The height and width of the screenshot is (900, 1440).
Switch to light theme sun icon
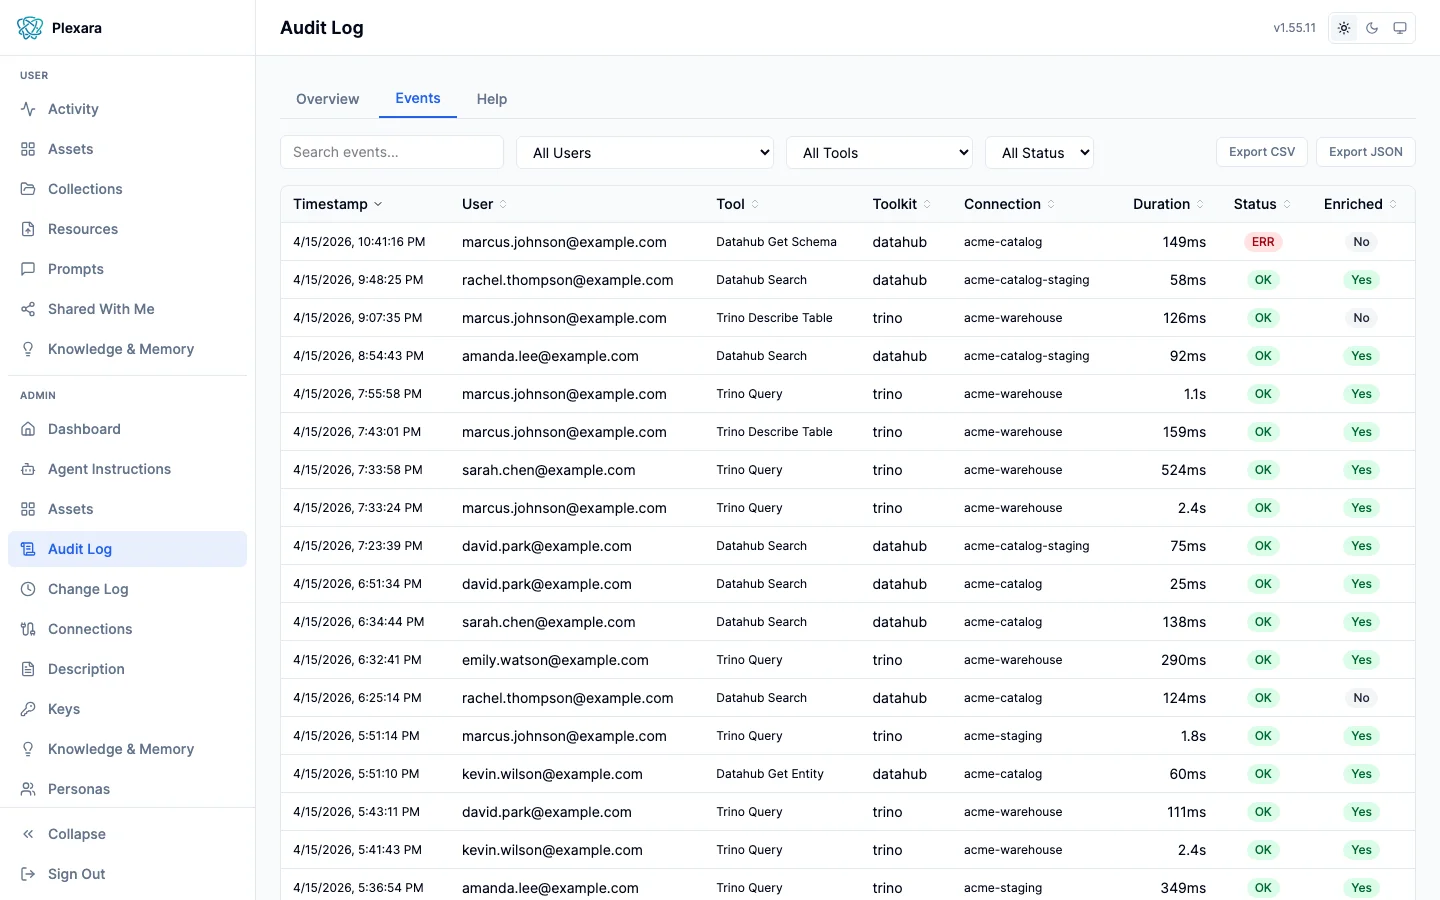pos(1344,28)
